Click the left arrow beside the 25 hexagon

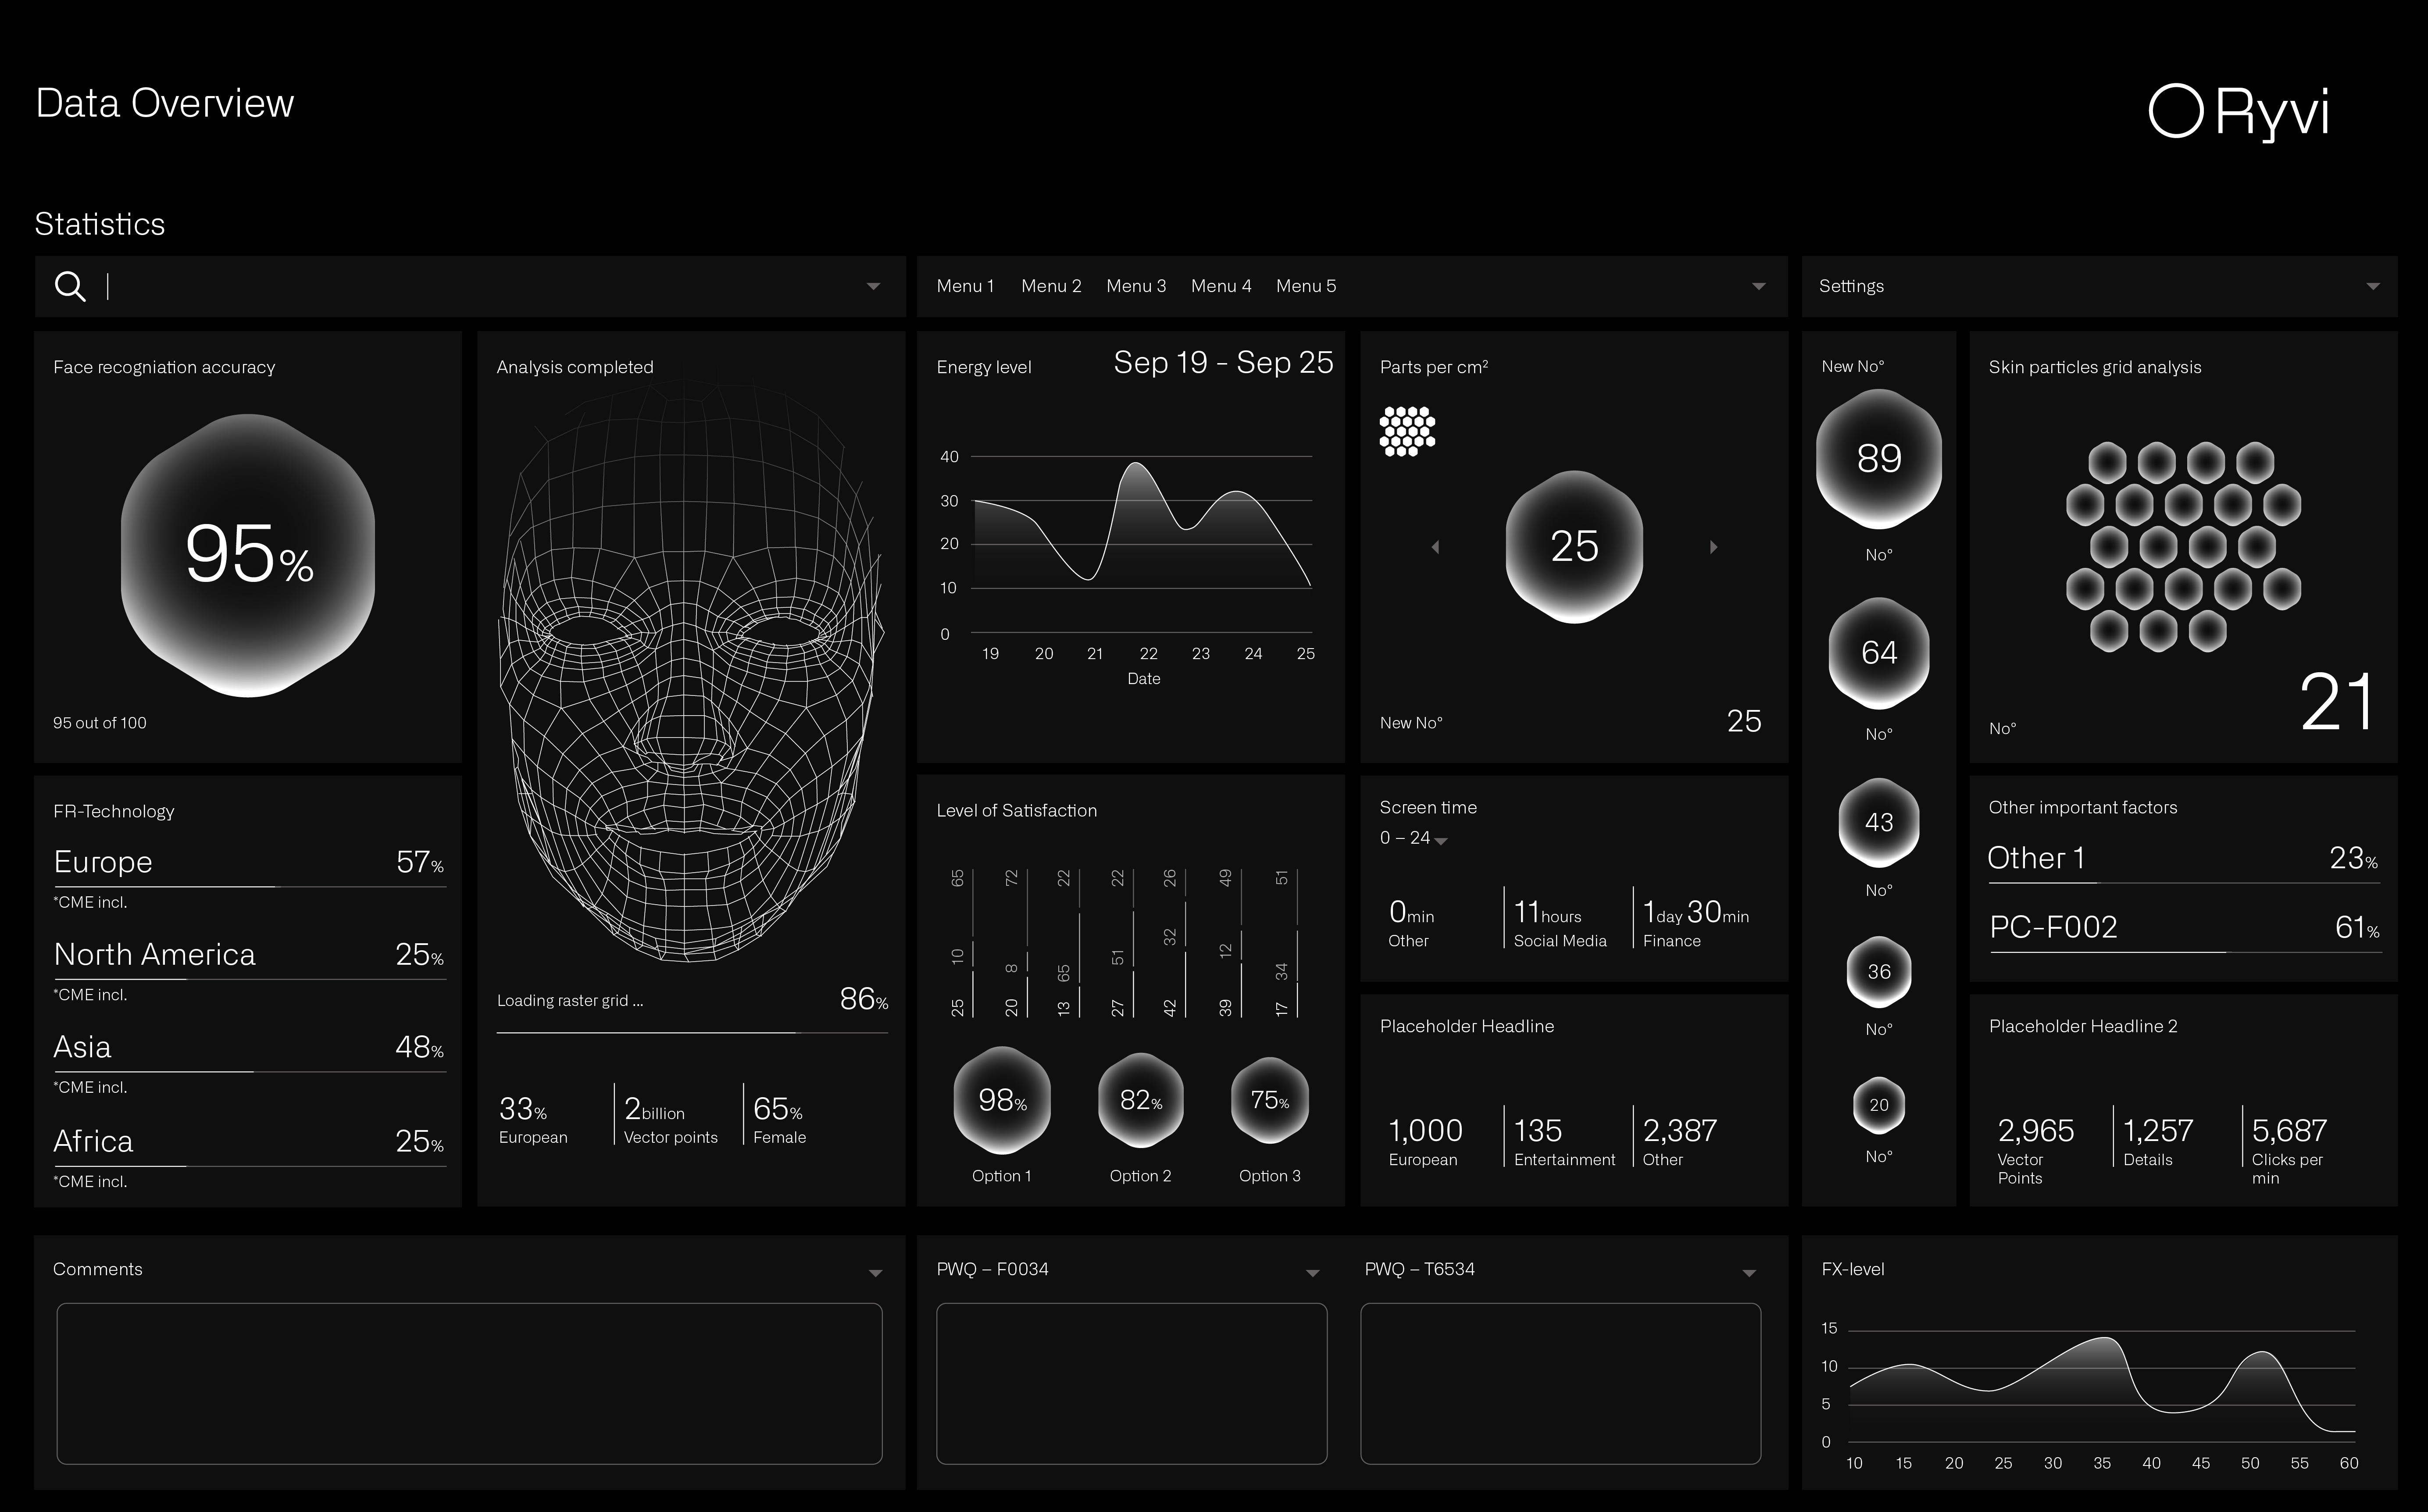(1436, 546)
